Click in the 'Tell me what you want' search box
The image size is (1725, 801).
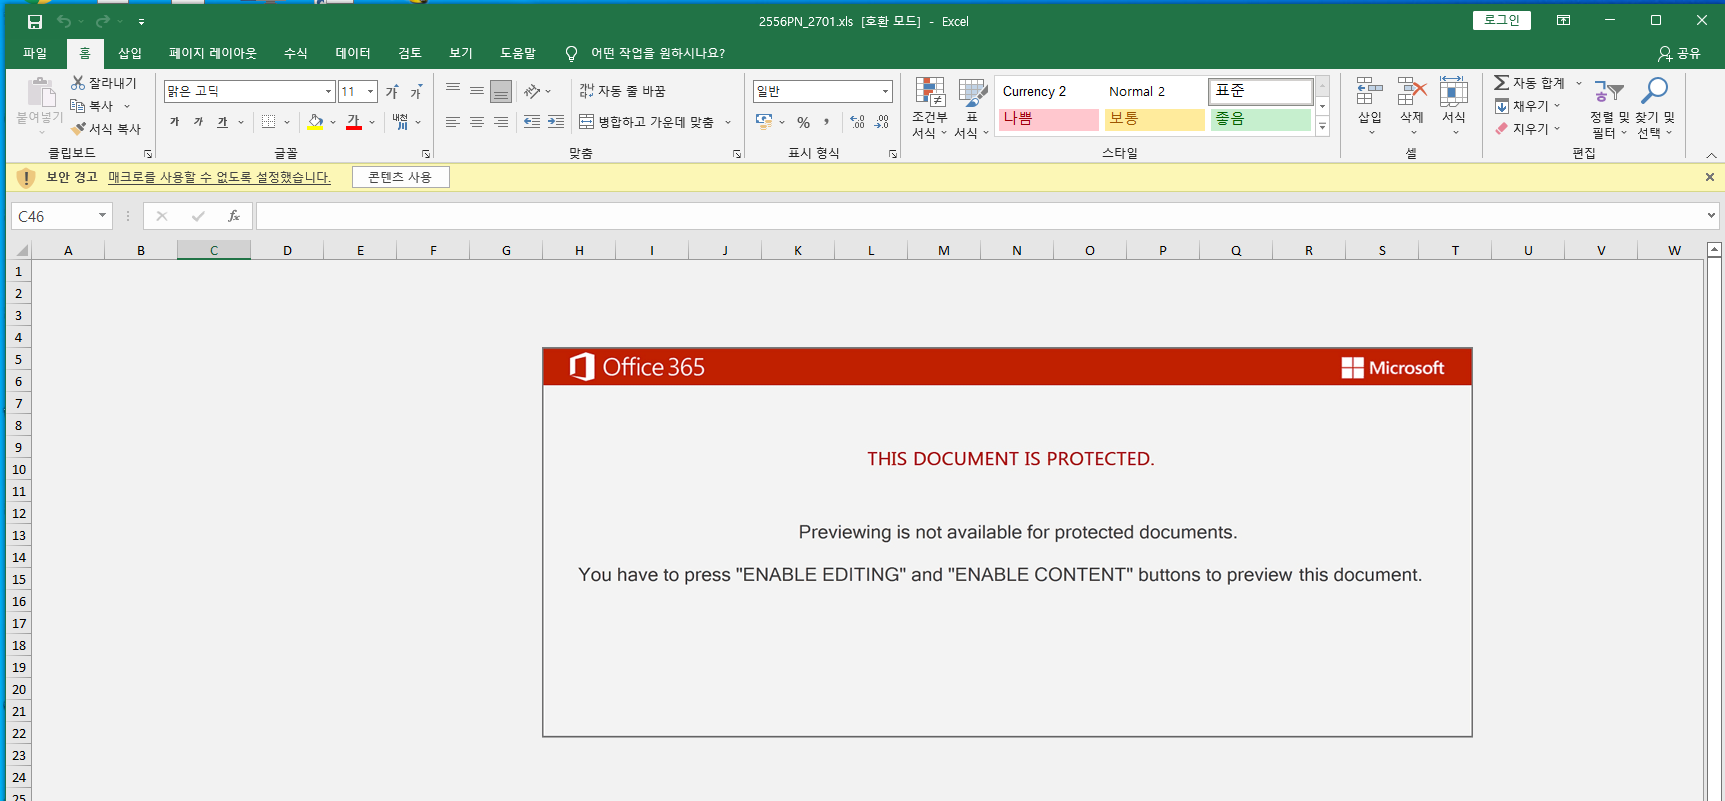tap(657, 53)
